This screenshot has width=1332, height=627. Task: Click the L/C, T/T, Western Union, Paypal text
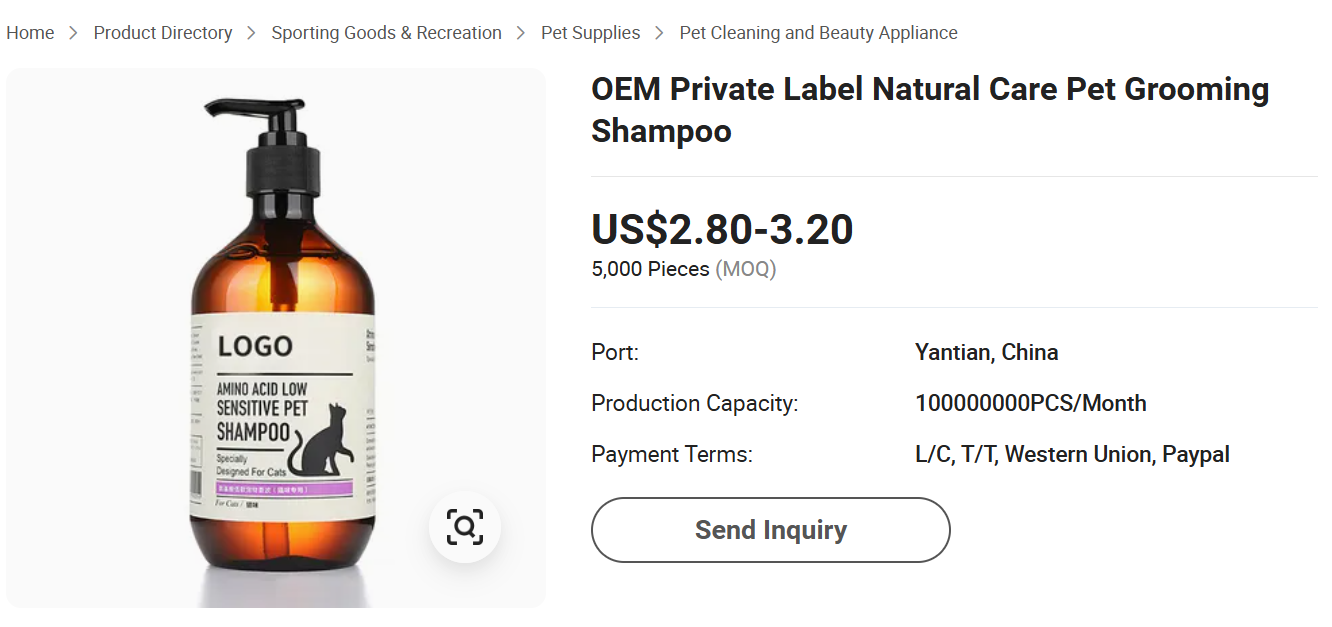[1072, 454]
